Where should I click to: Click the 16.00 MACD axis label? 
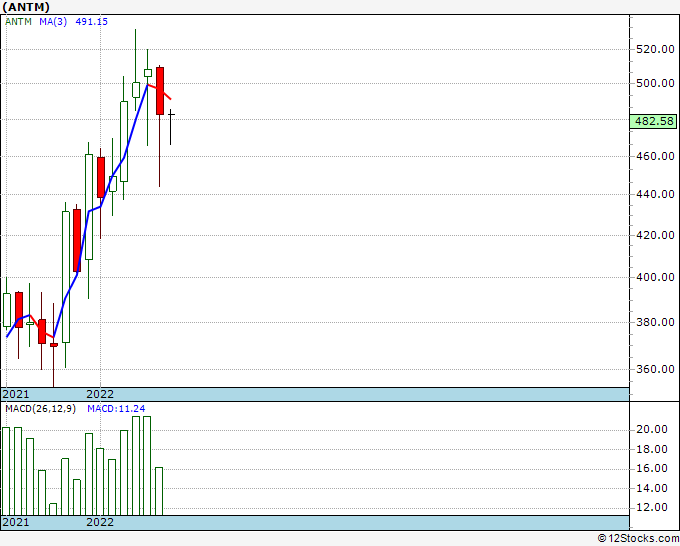point(651,468)
